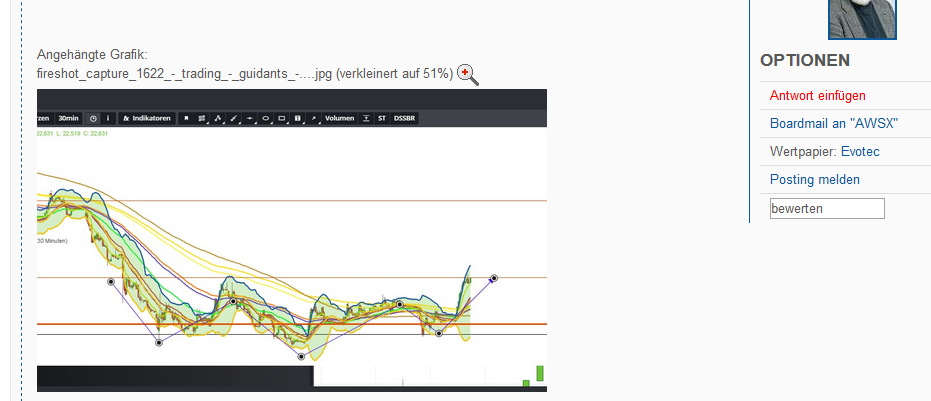The width and height of the screenshot is (931, 401).
Task: Click the info 'i' icon in chart toolbar
Action: tap(108, 118)
